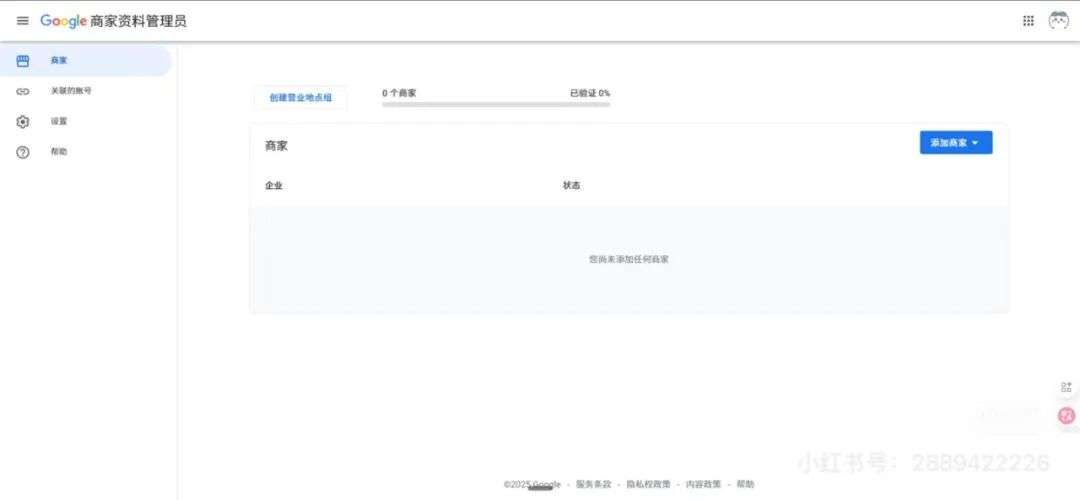Open the 服务条款 footer link
The height and width of the screenshot is (500, 1080).
[x=593, y=484]
